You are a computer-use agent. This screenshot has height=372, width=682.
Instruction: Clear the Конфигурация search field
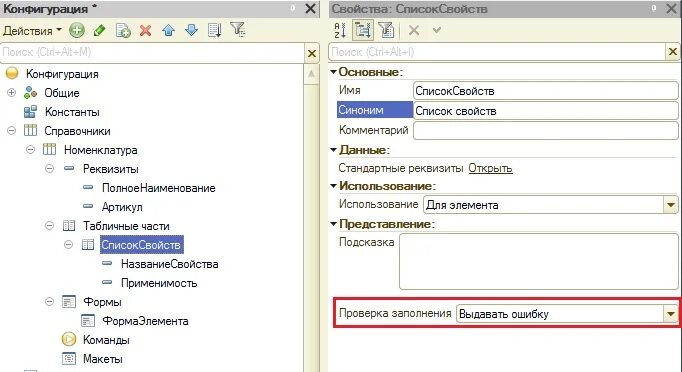[x=312, y=54]
